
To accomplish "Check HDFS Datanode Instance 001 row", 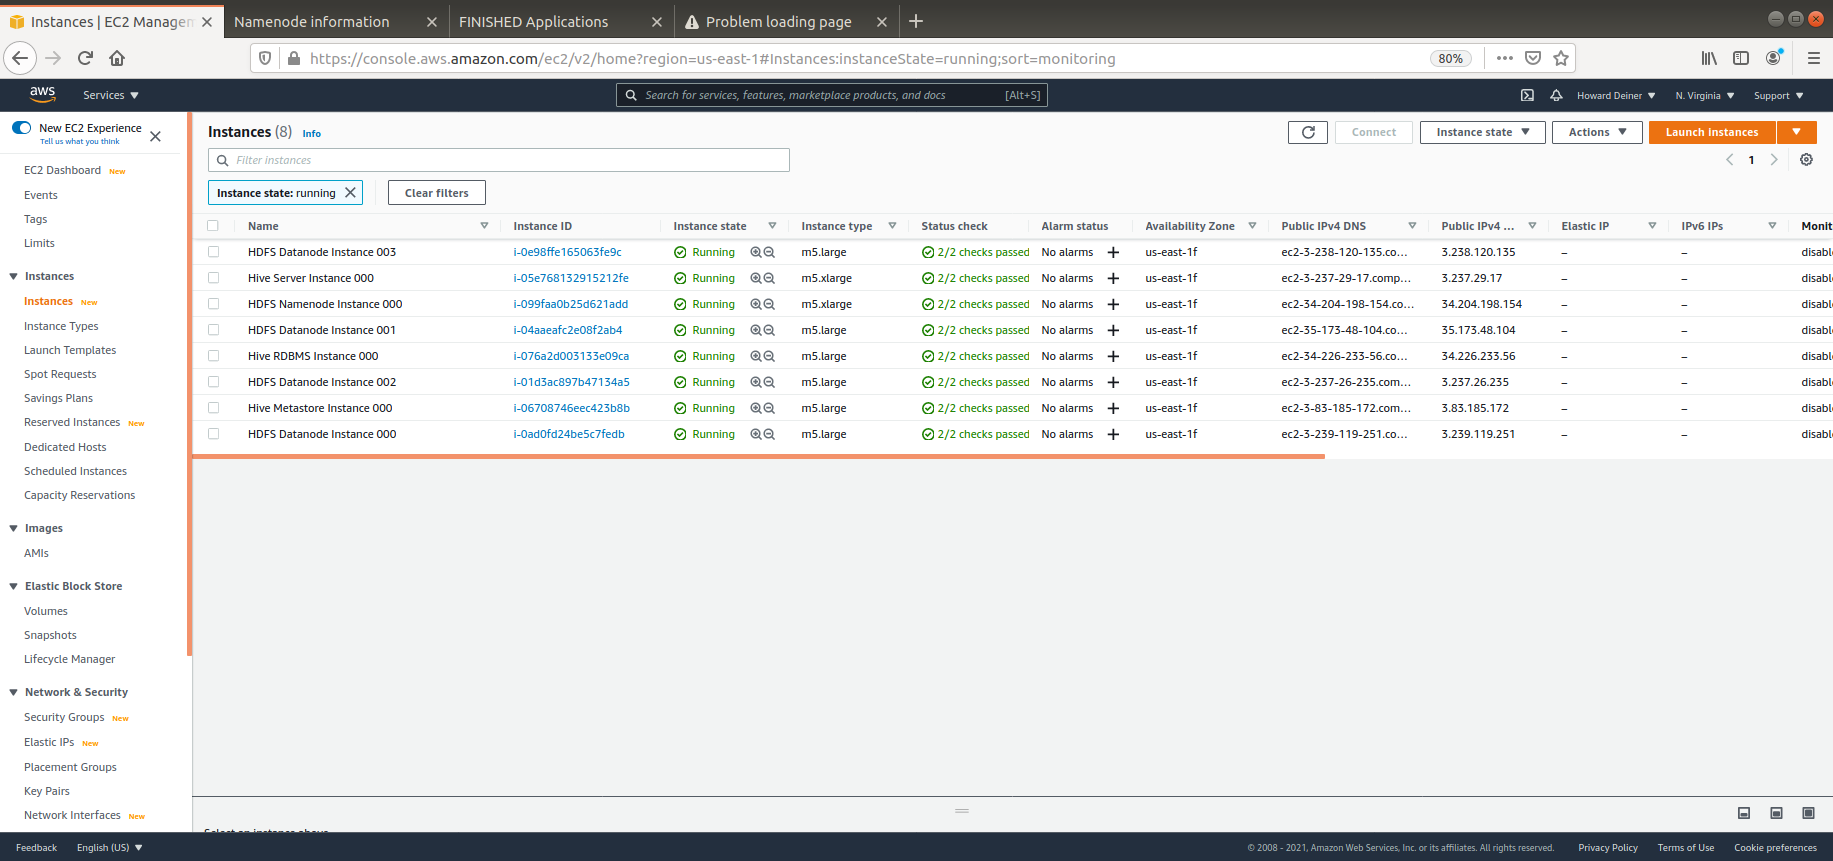I will (x=213, y=330).
